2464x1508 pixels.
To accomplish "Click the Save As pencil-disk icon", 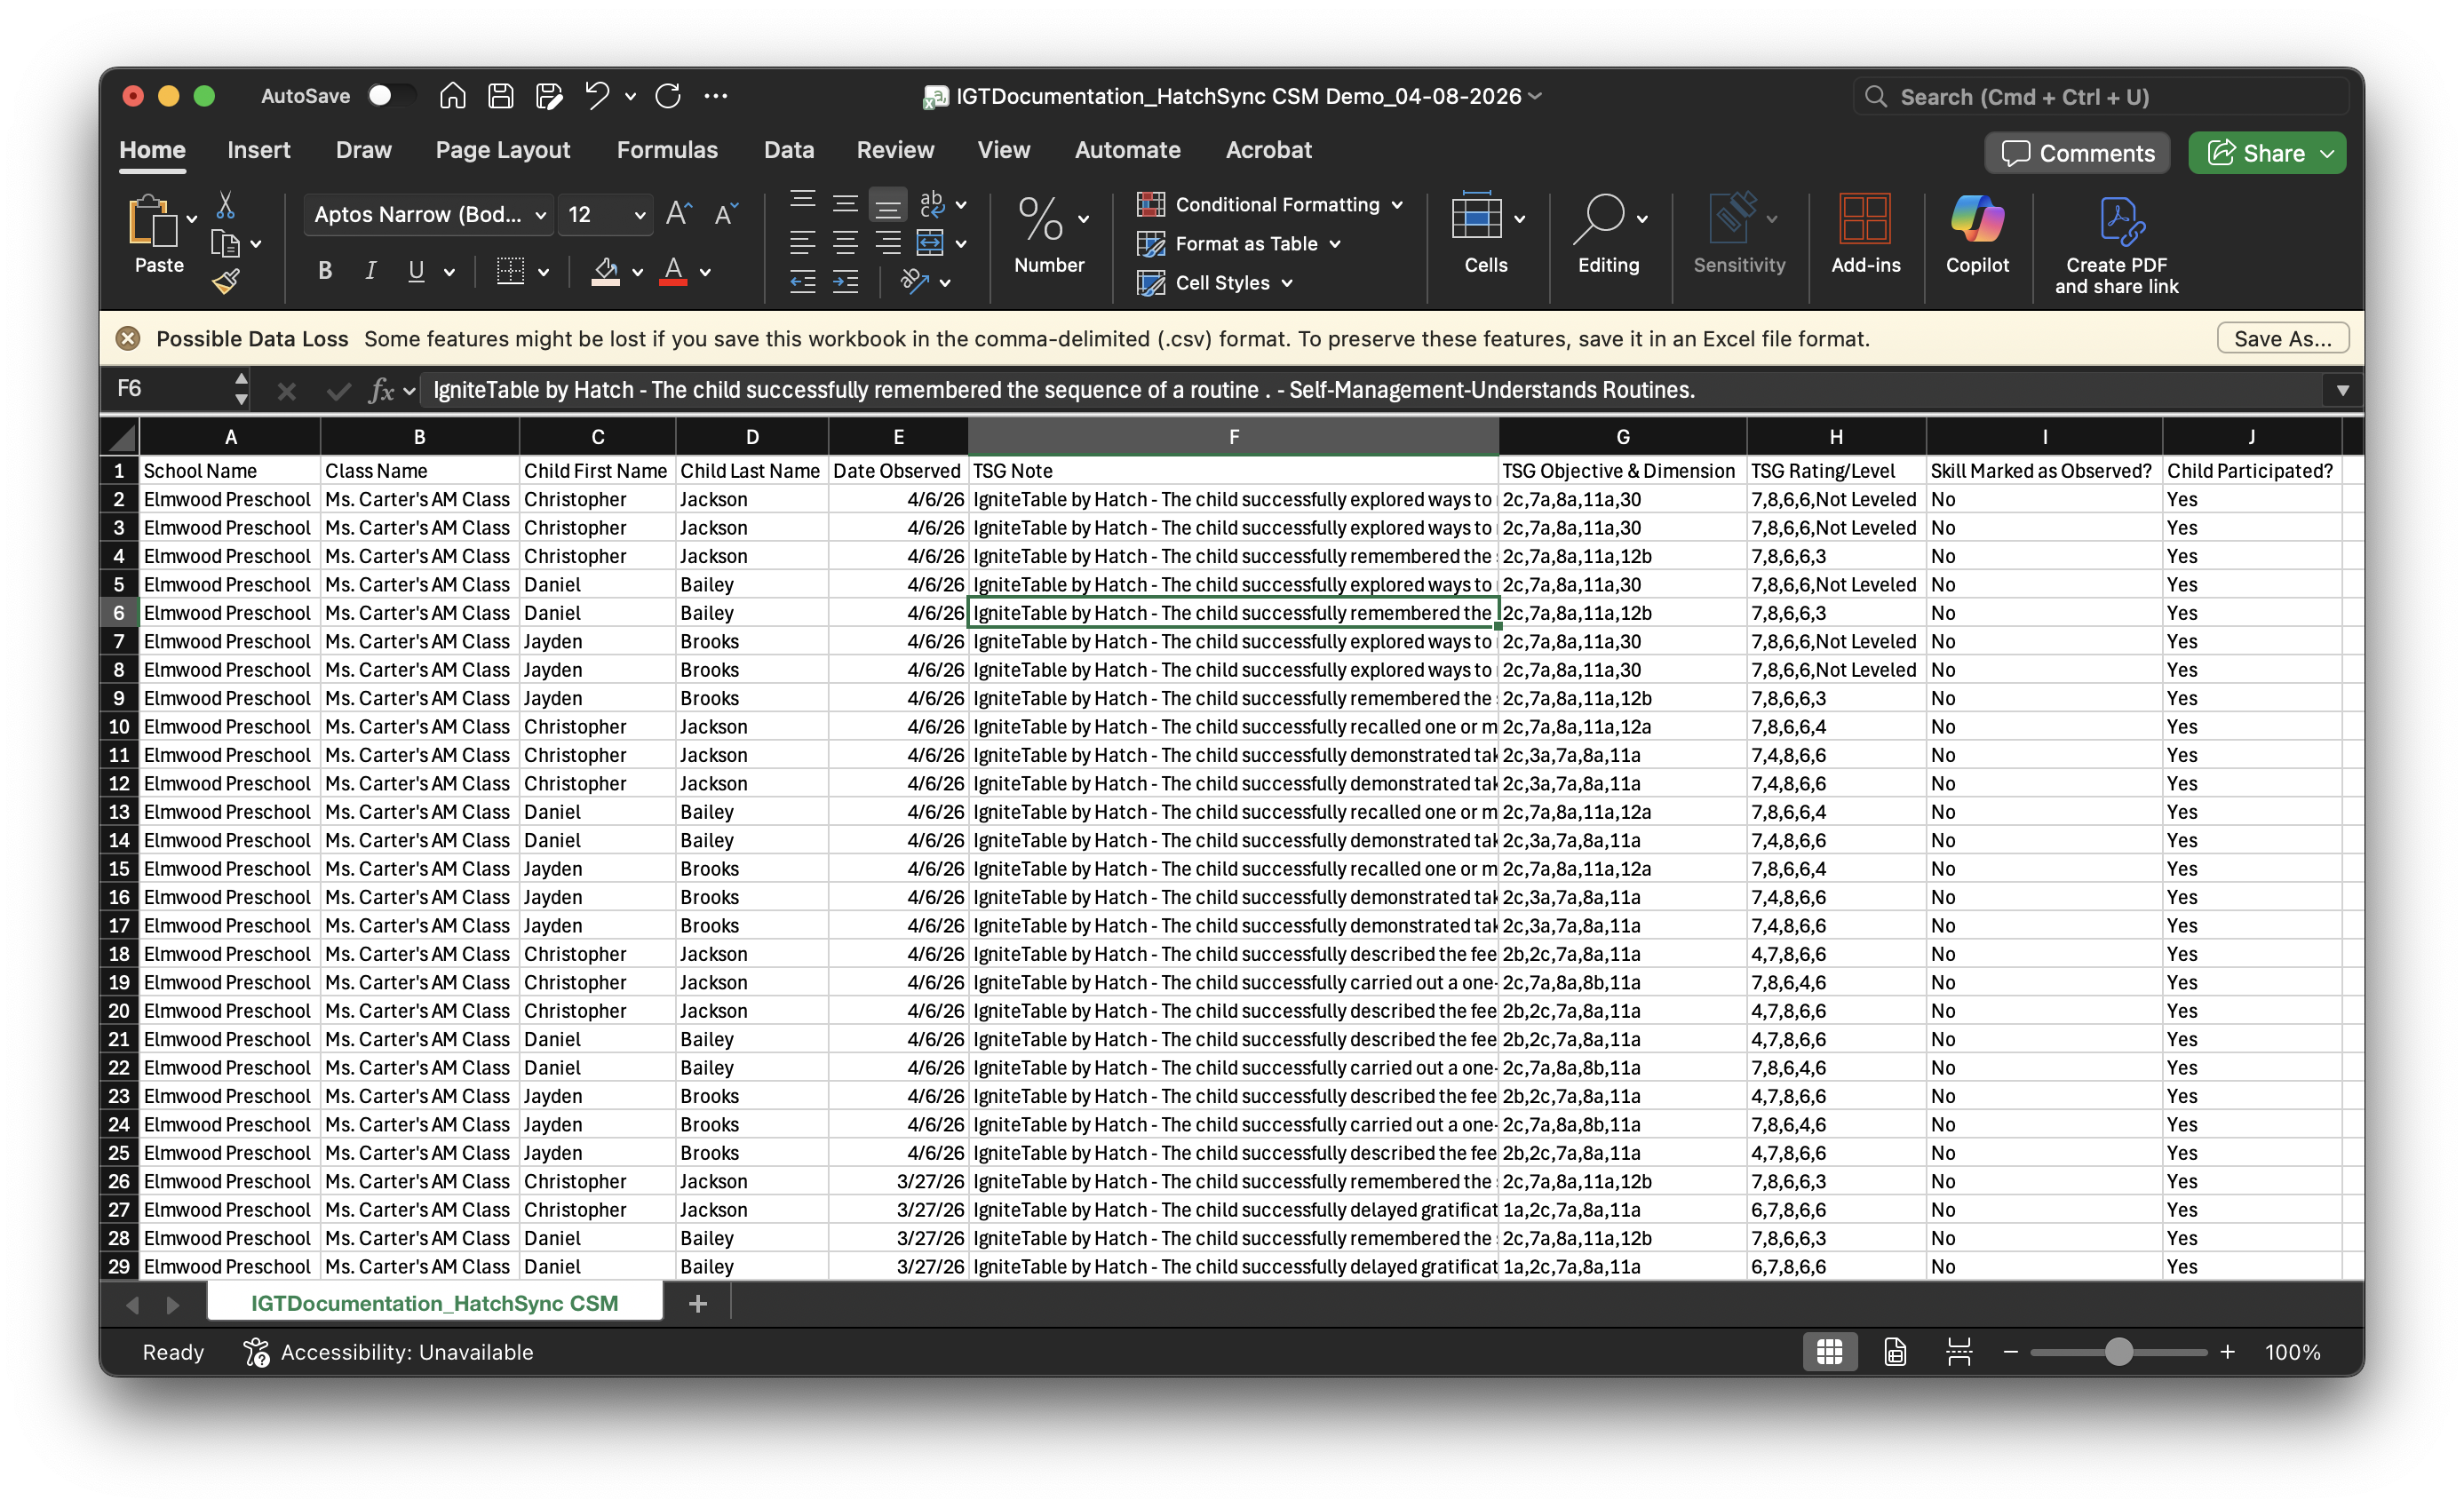I will click(549, 96).
